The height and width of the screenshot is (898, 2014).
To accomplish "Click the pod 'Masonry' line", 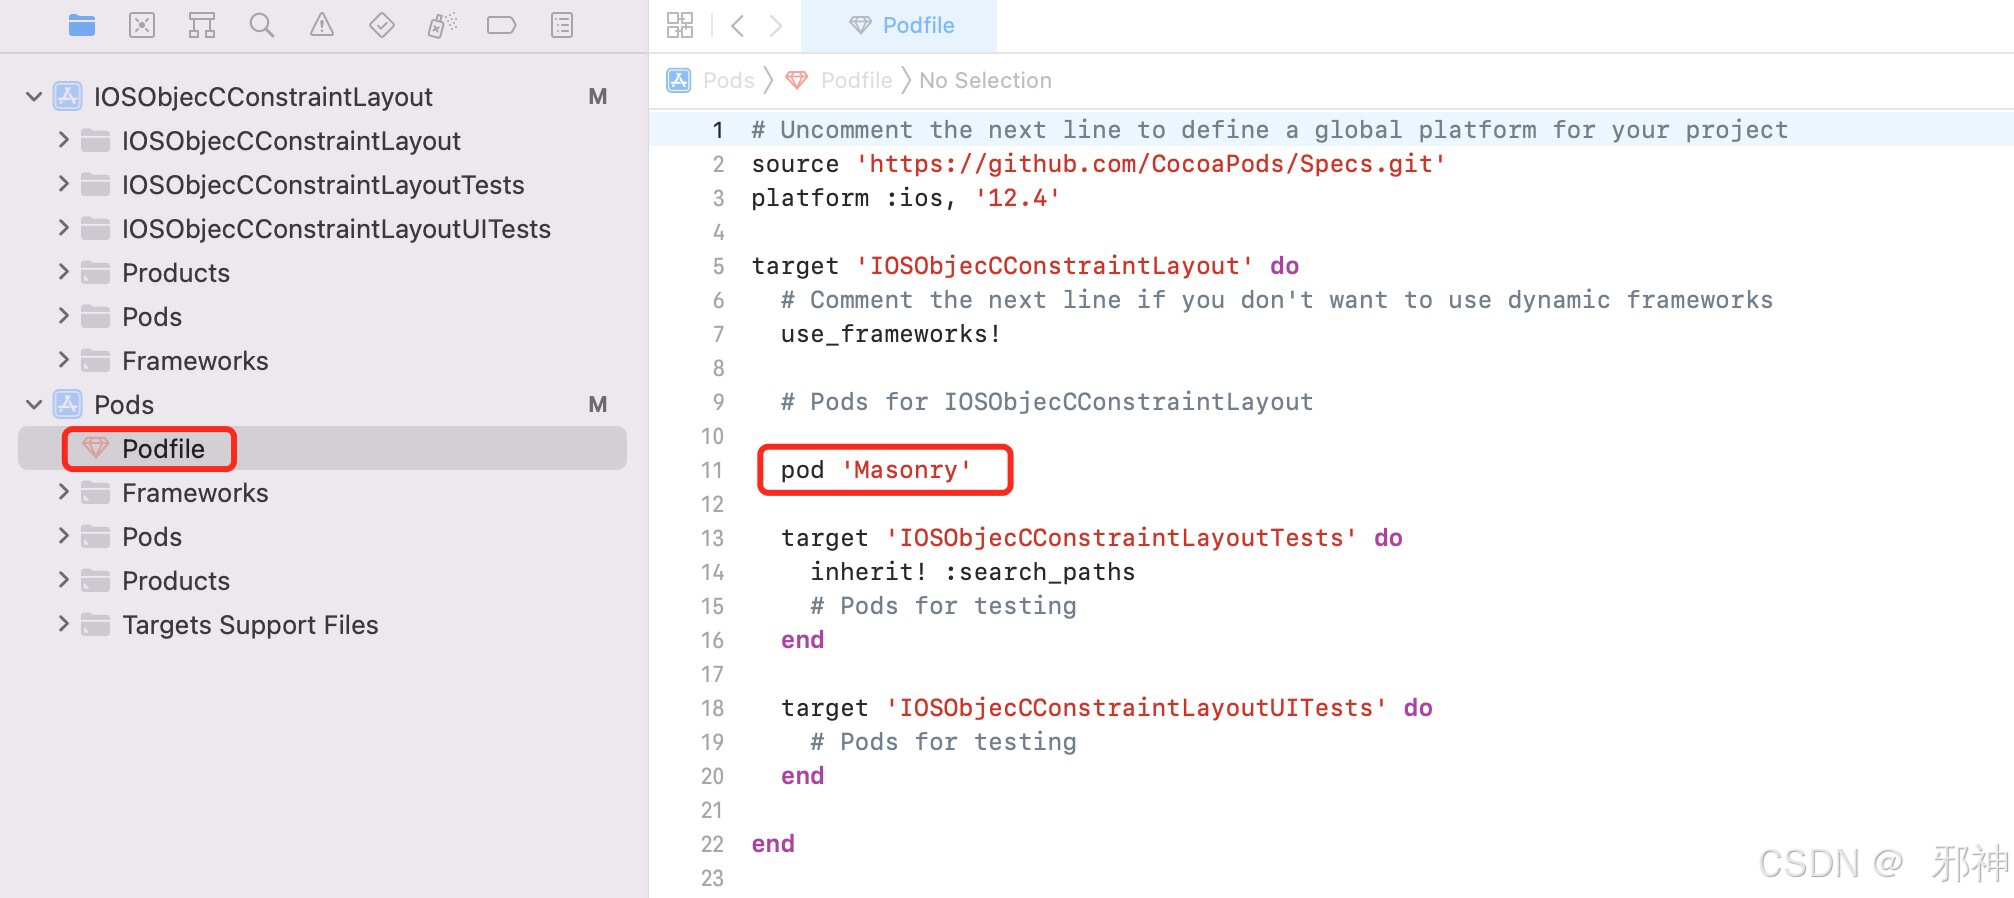I will point(876,470).
